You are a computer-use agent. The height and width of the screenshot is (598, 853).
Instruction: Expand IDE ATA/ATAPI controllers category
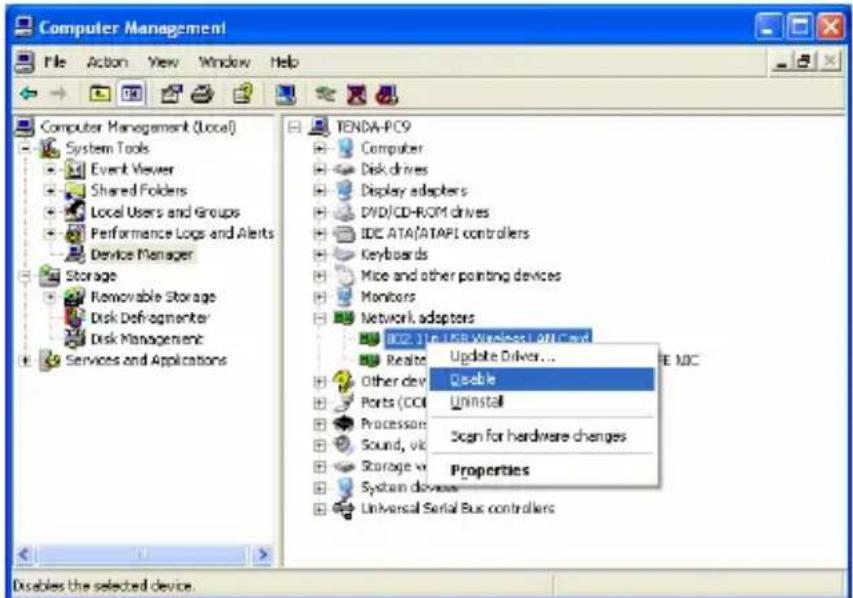pyautogui.click(x=320, y=233)
